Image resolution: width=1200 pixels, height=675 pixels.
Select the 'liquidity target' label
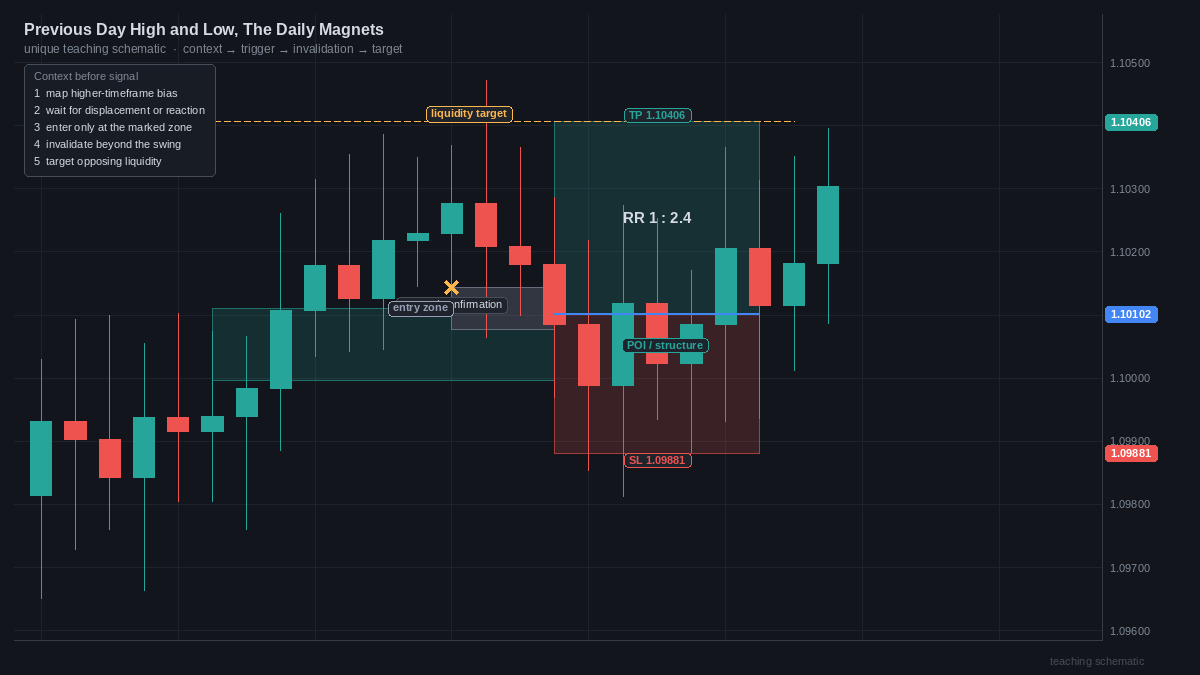click(469, 114)
